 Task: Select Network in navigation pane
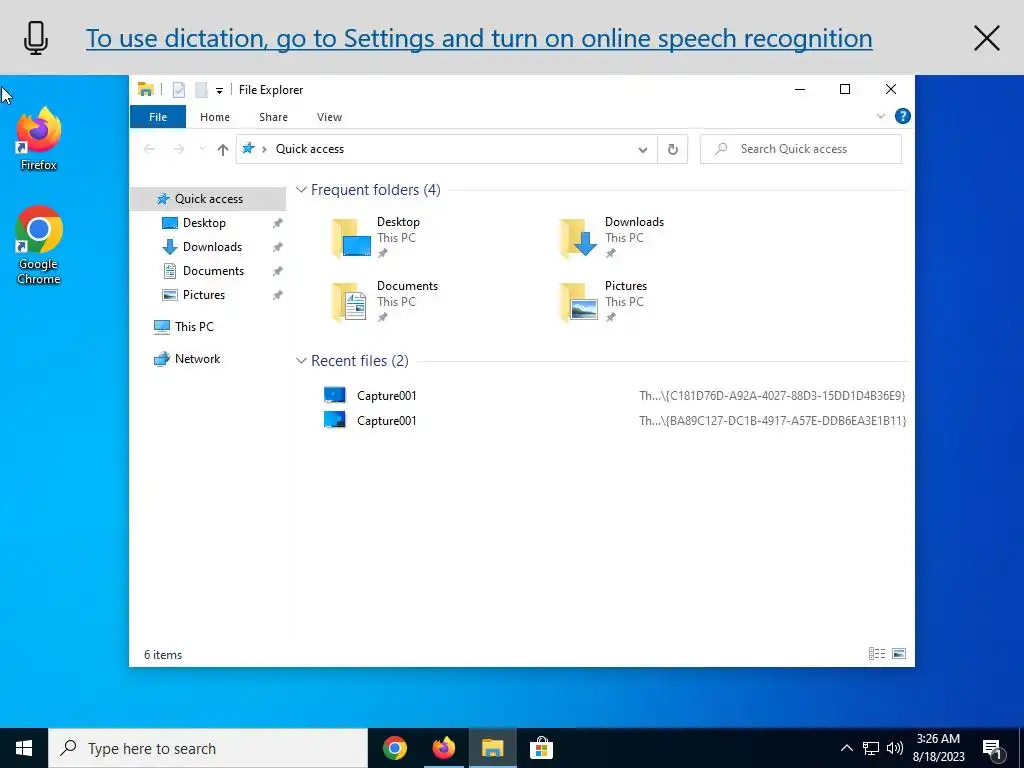click(197, 359)
